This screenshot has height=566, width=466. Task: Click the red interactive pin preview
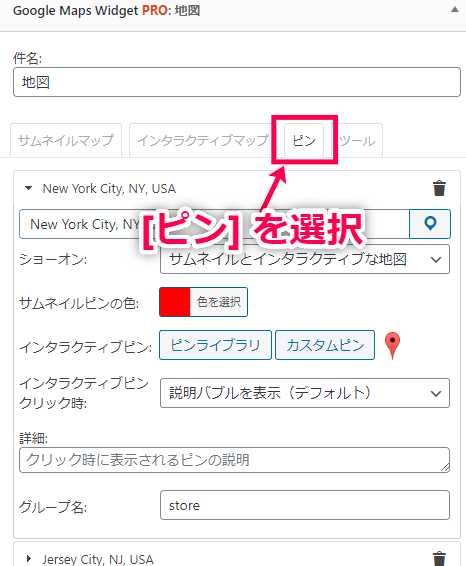[x=392, y=345]
